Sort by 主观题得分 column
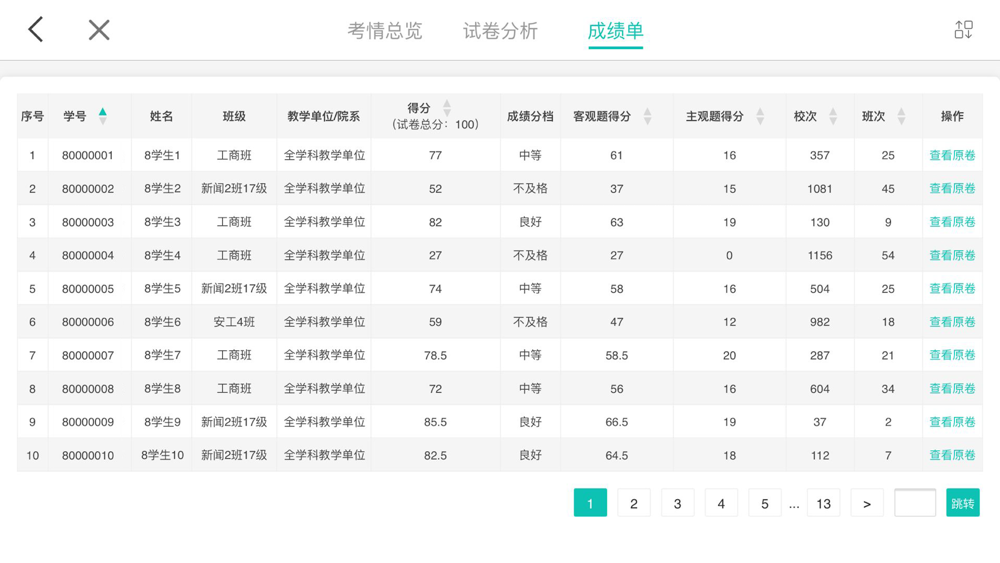Screen dimensions: 1000x563 pyautogui.click(x=760, y=117)
